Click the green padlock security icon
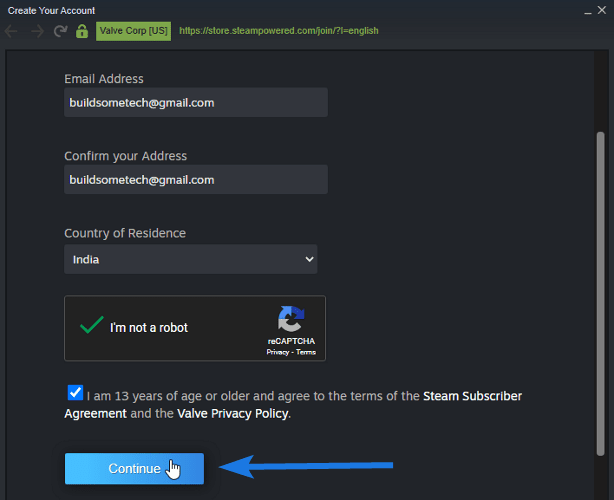614x500 pixels. coord(82,31)
